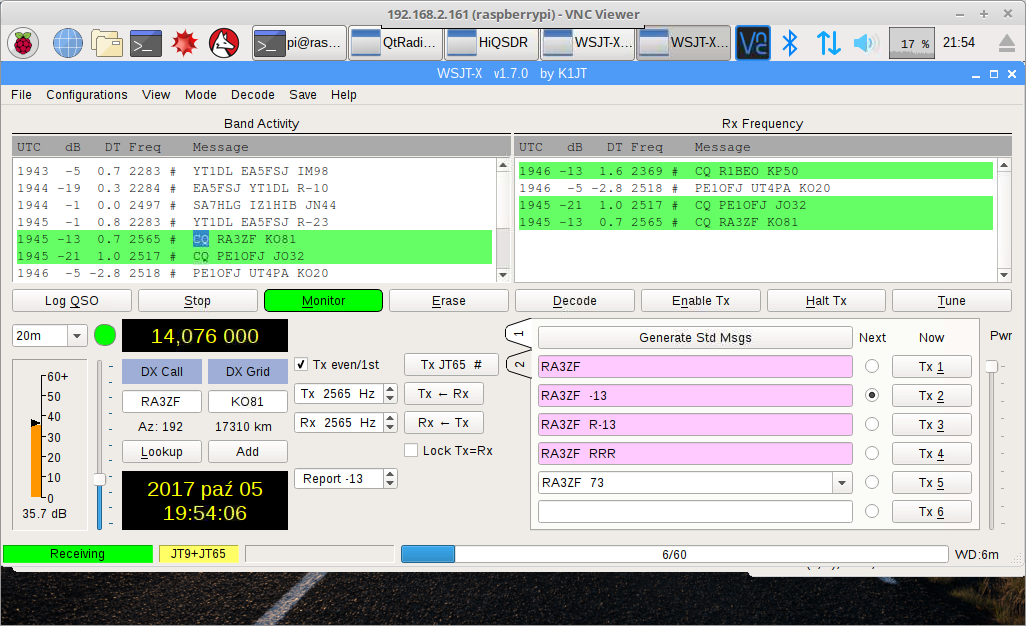Click the Pwr power slider handle
The height and width of the screenshot is (626, 1026).
pyautogui.click(x=991, y=367)
